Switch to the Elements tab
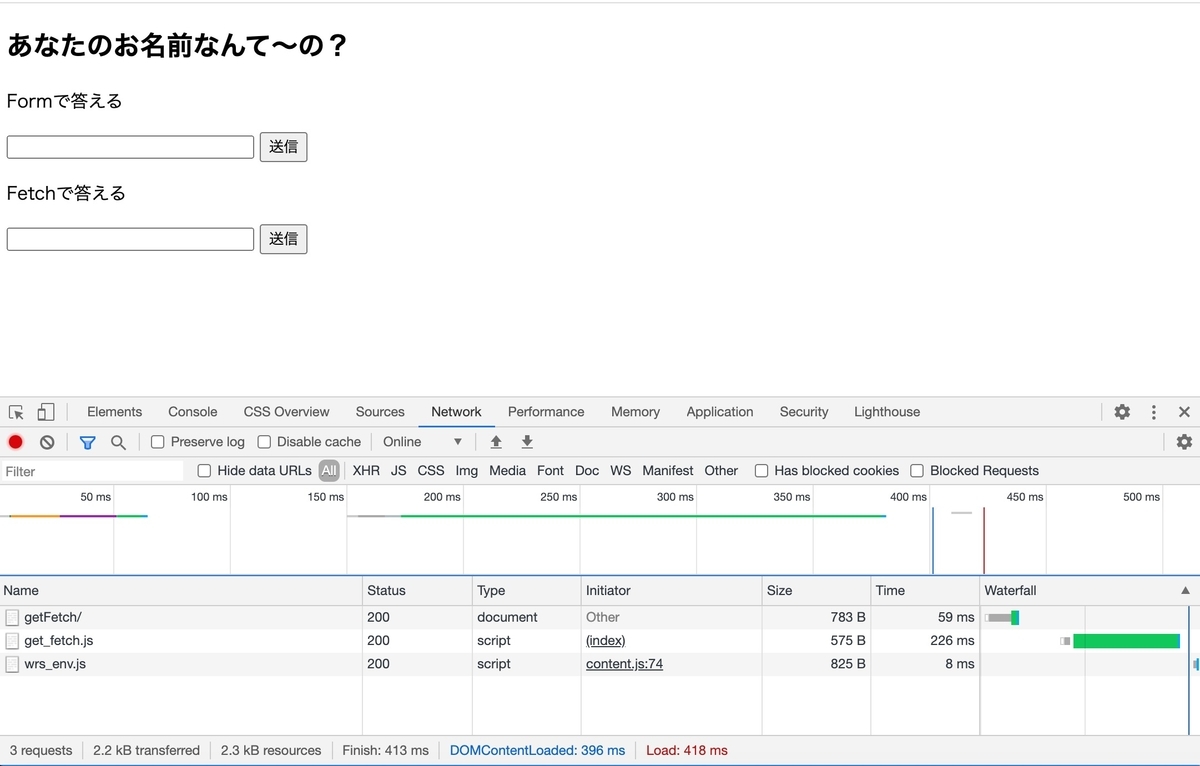Viewport: 1200px width, 766px height. [114, 412]
